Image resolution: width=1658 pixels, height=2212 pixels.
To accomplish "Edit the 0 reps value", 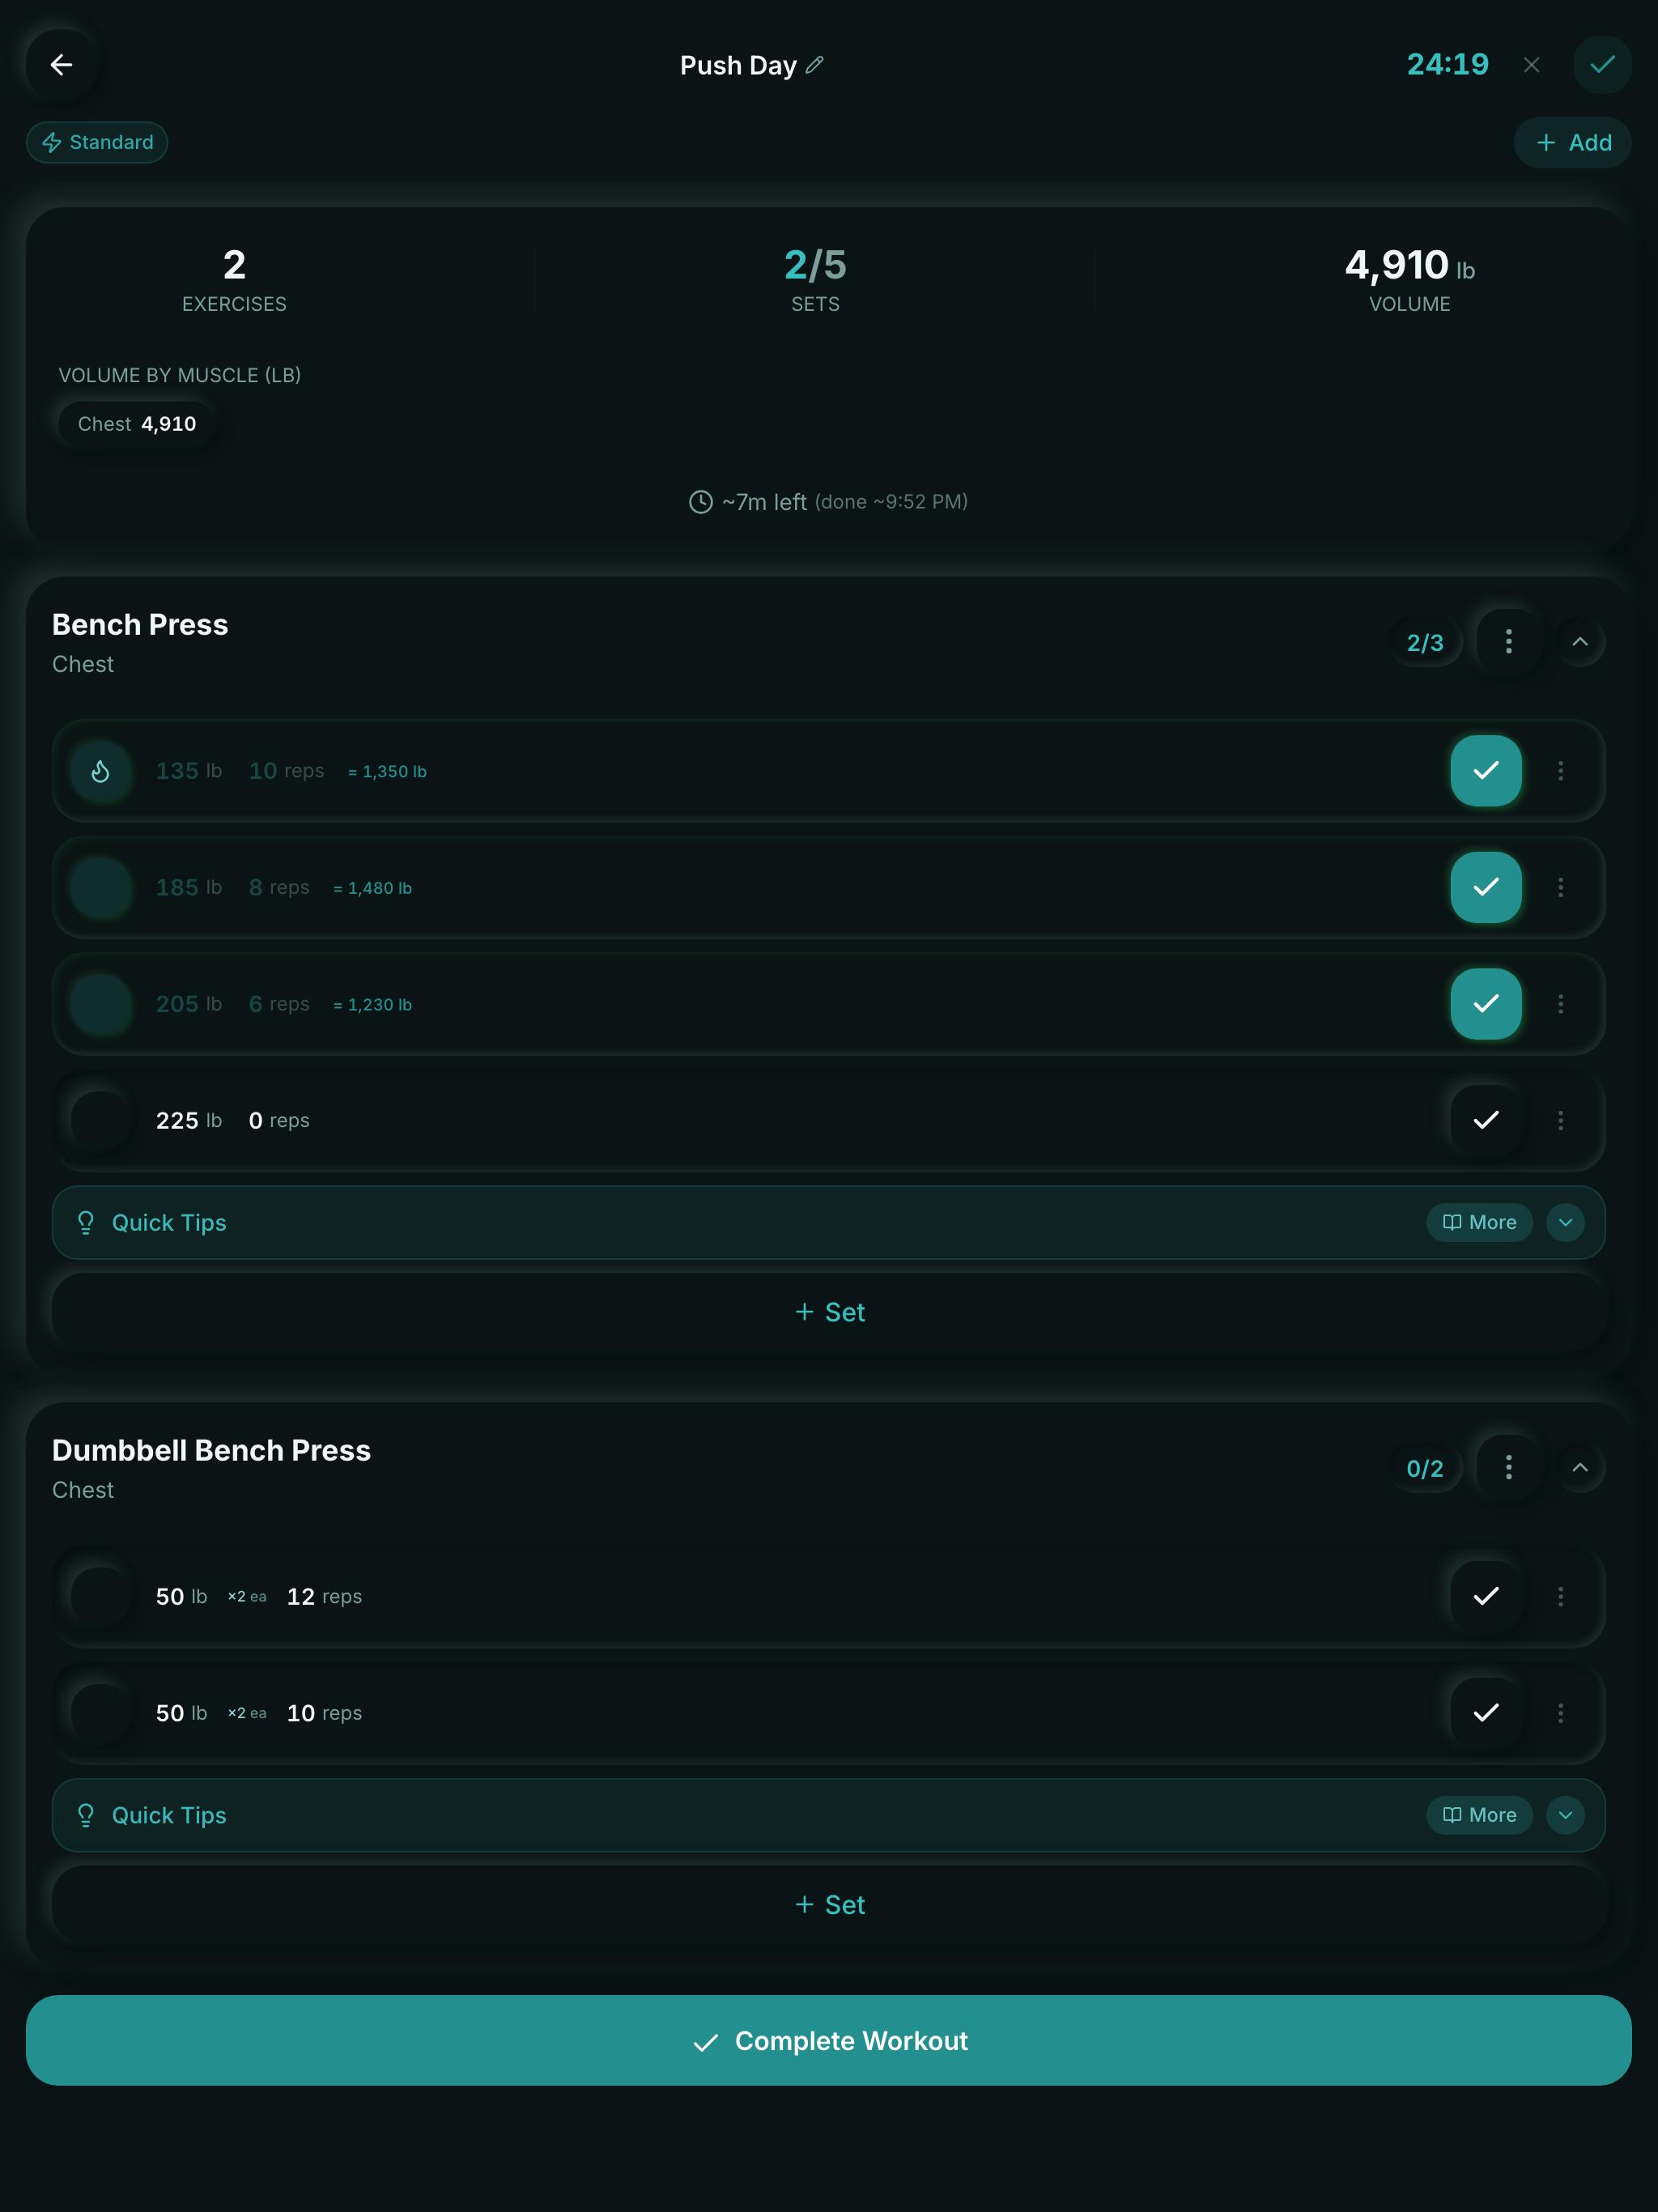I will pyautogui.click(x=256, y=1121).
